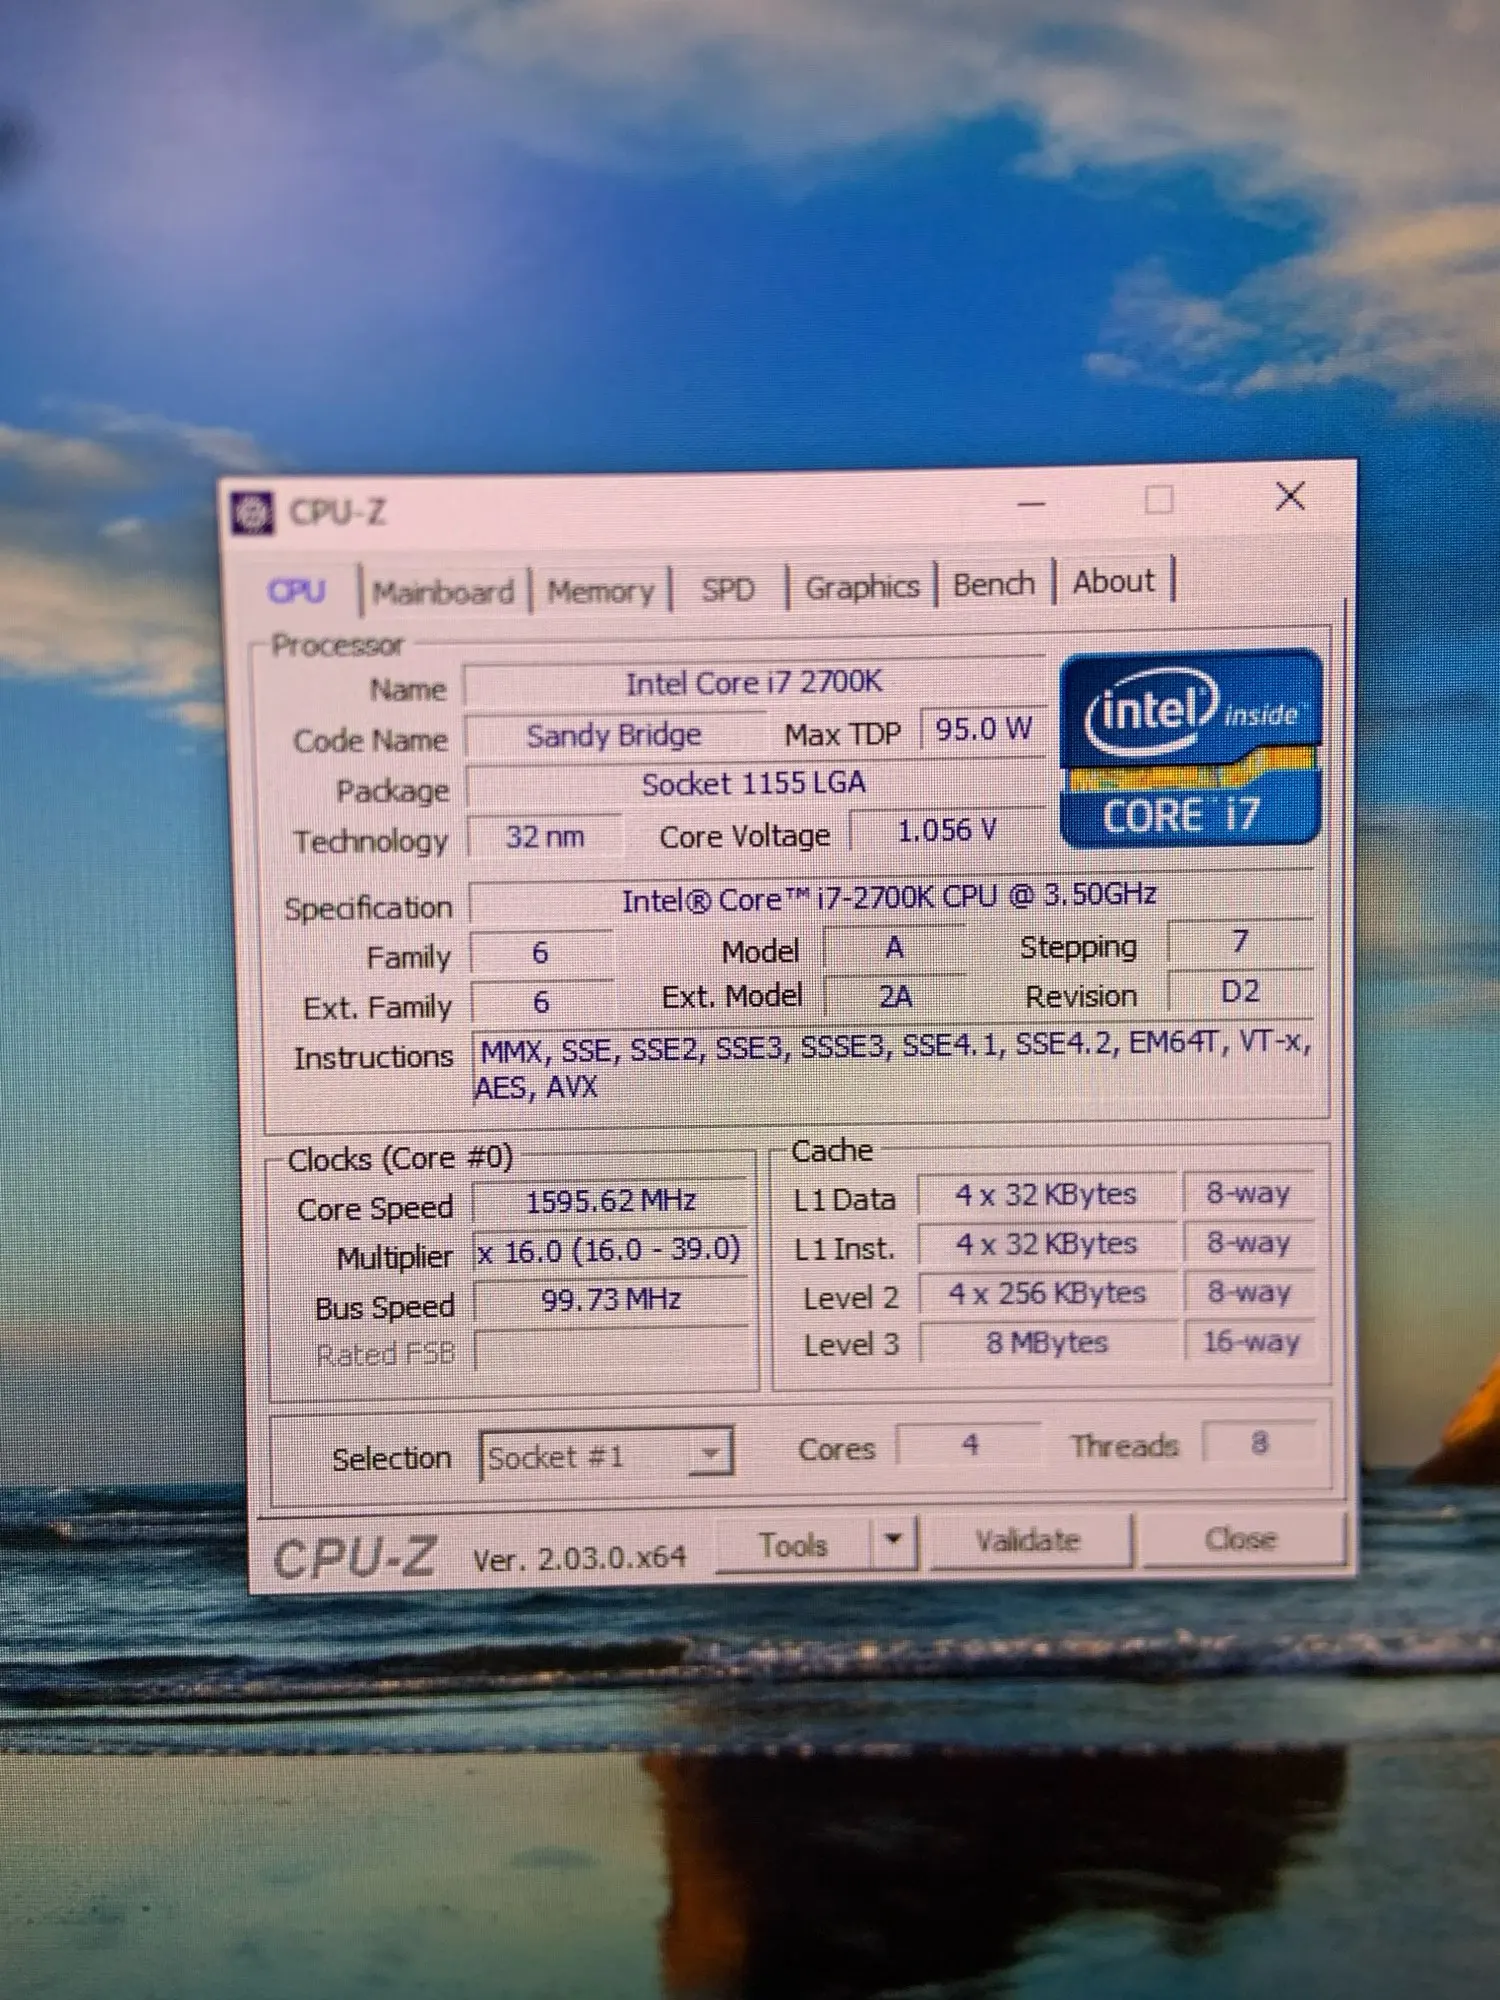The height and width of the screenshot is (2000, 1500).
Task: Close CPU-Z with the X title button
Action: 1290,496
